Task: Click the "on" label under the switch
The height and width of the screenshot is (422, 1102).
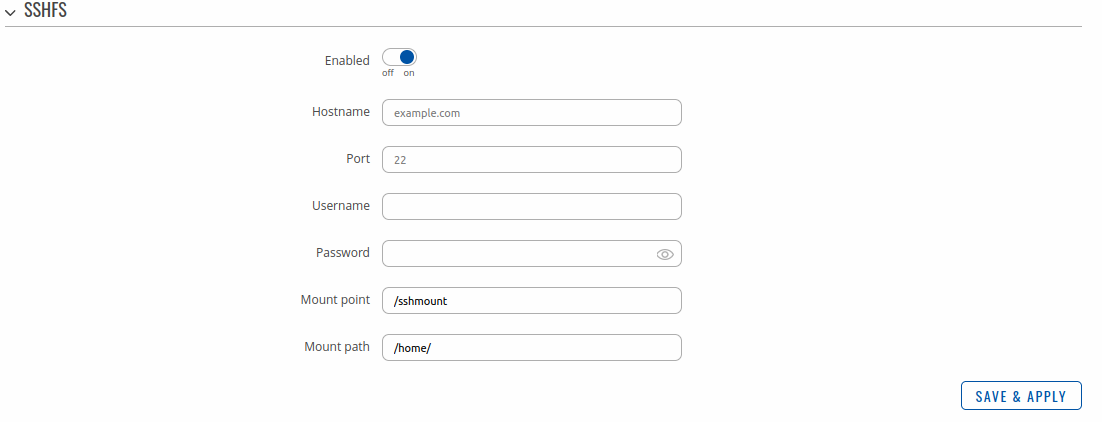Action: click(x=409, y=73)
